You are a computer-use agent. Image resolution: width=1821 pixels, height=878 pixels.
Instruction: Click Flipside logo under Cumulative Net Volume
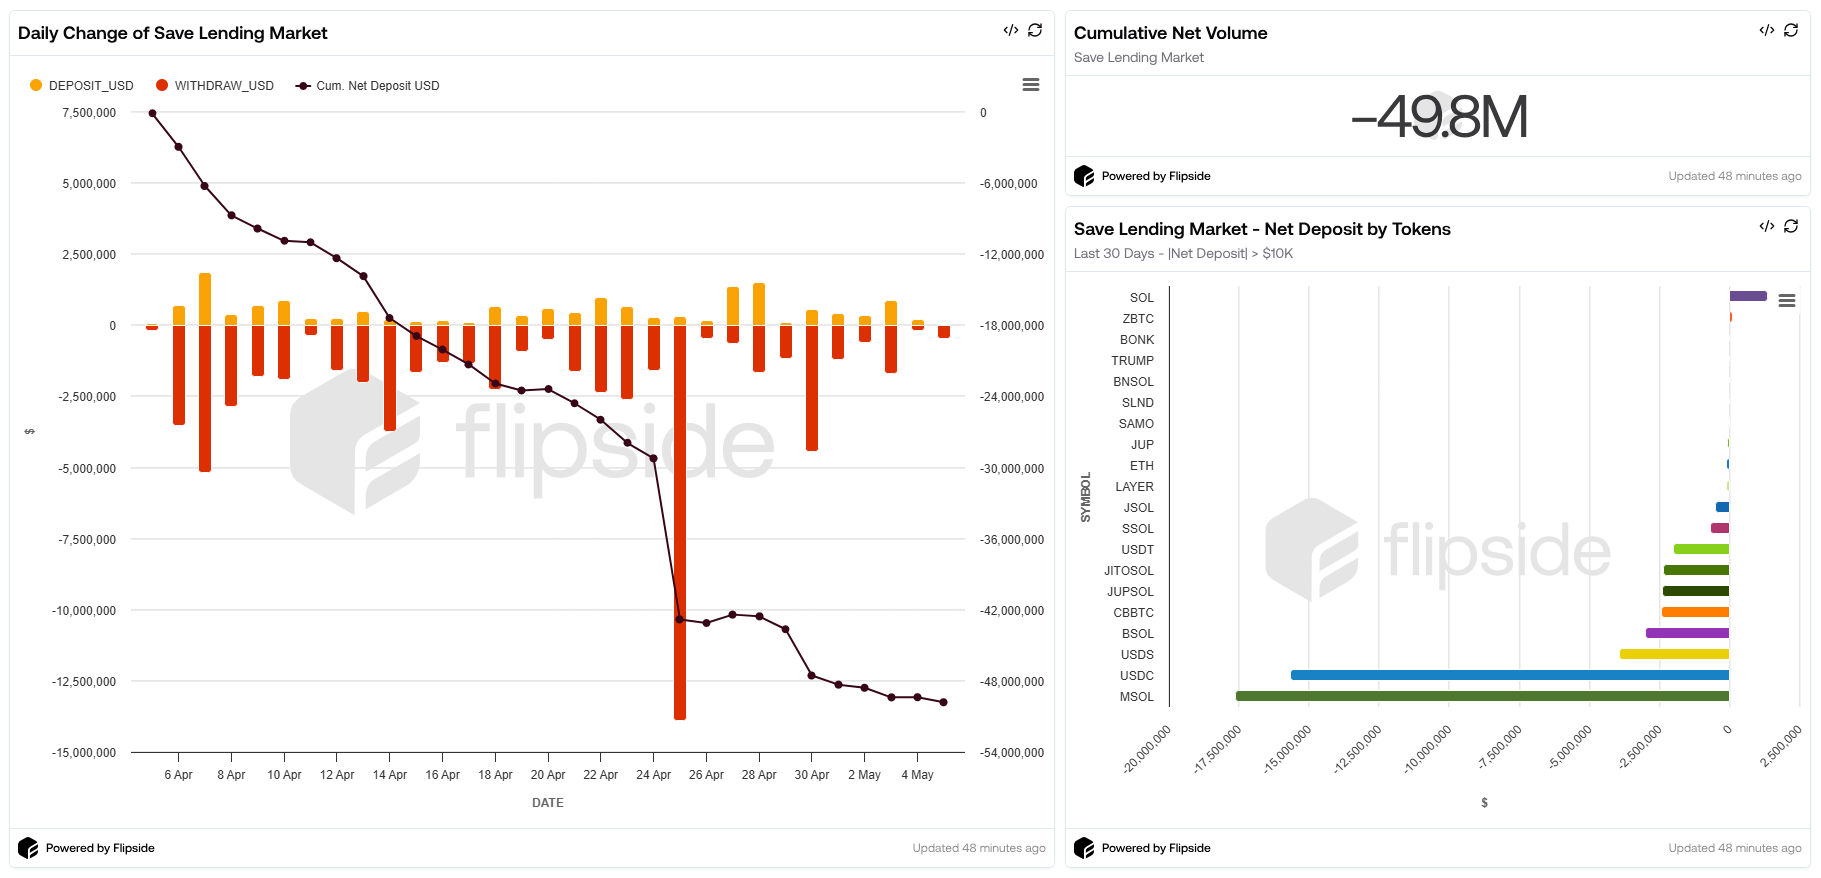pyautogui.click(x=1084, y=176)
